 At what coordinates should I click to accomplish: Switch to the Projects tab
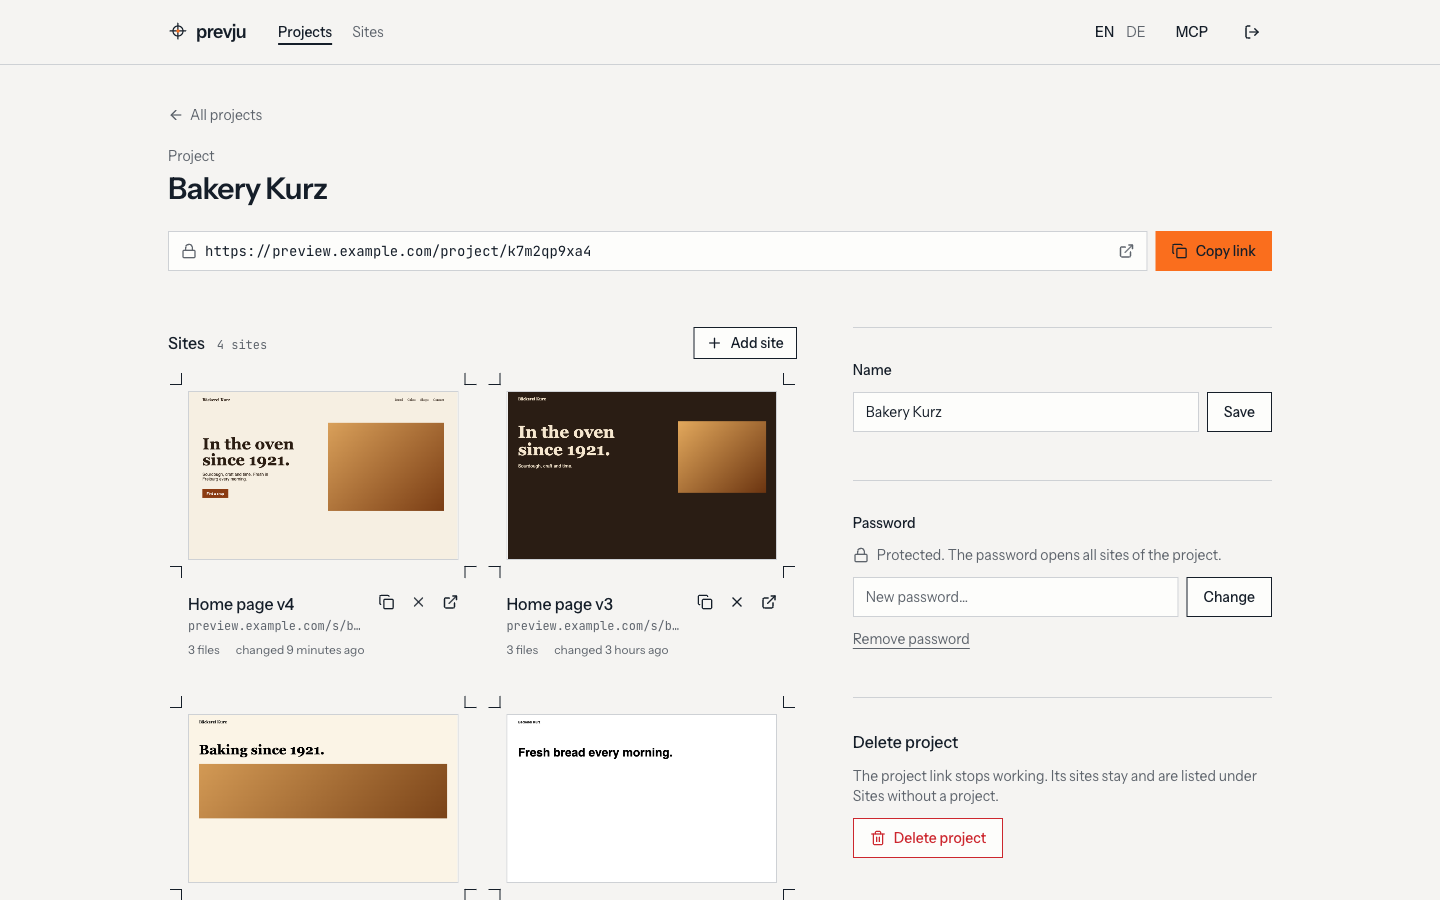305,32
